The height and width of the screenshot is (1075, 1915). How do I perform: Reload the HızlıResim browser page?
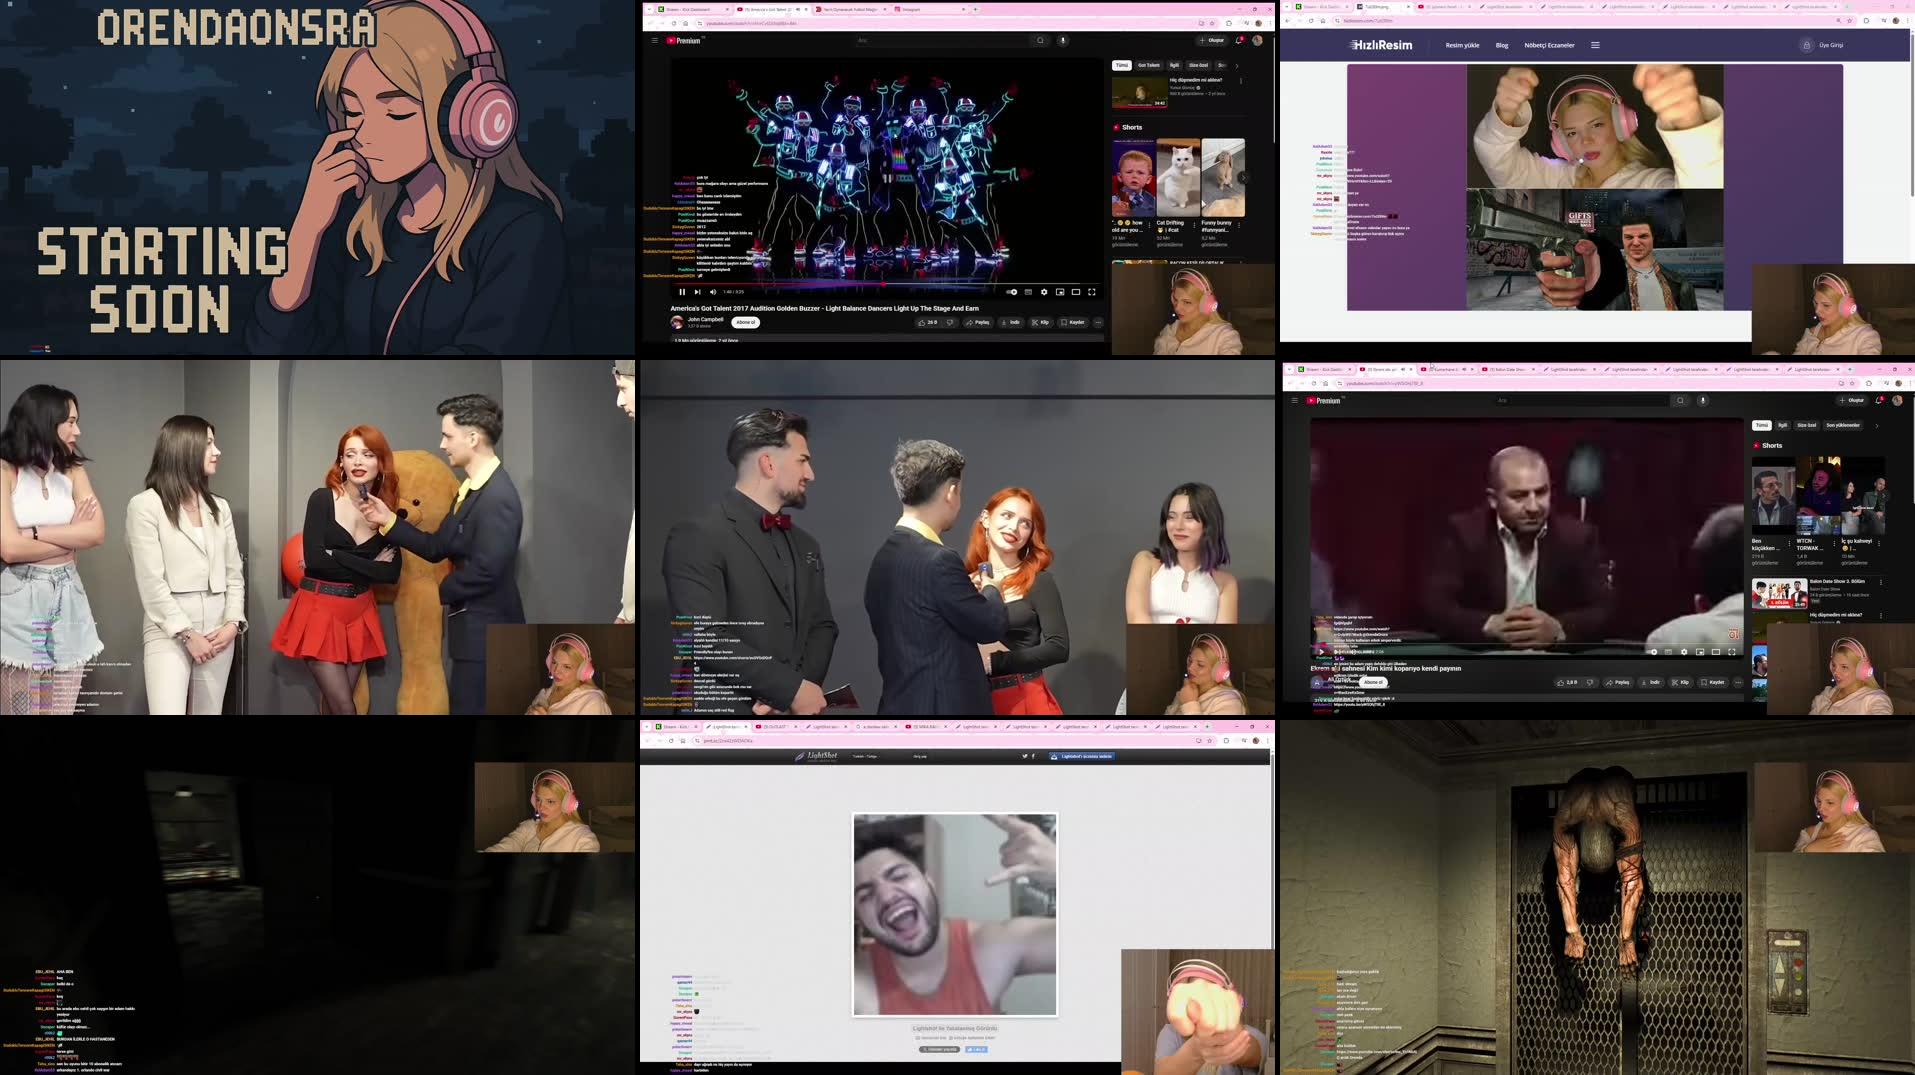pos(1311,20)
